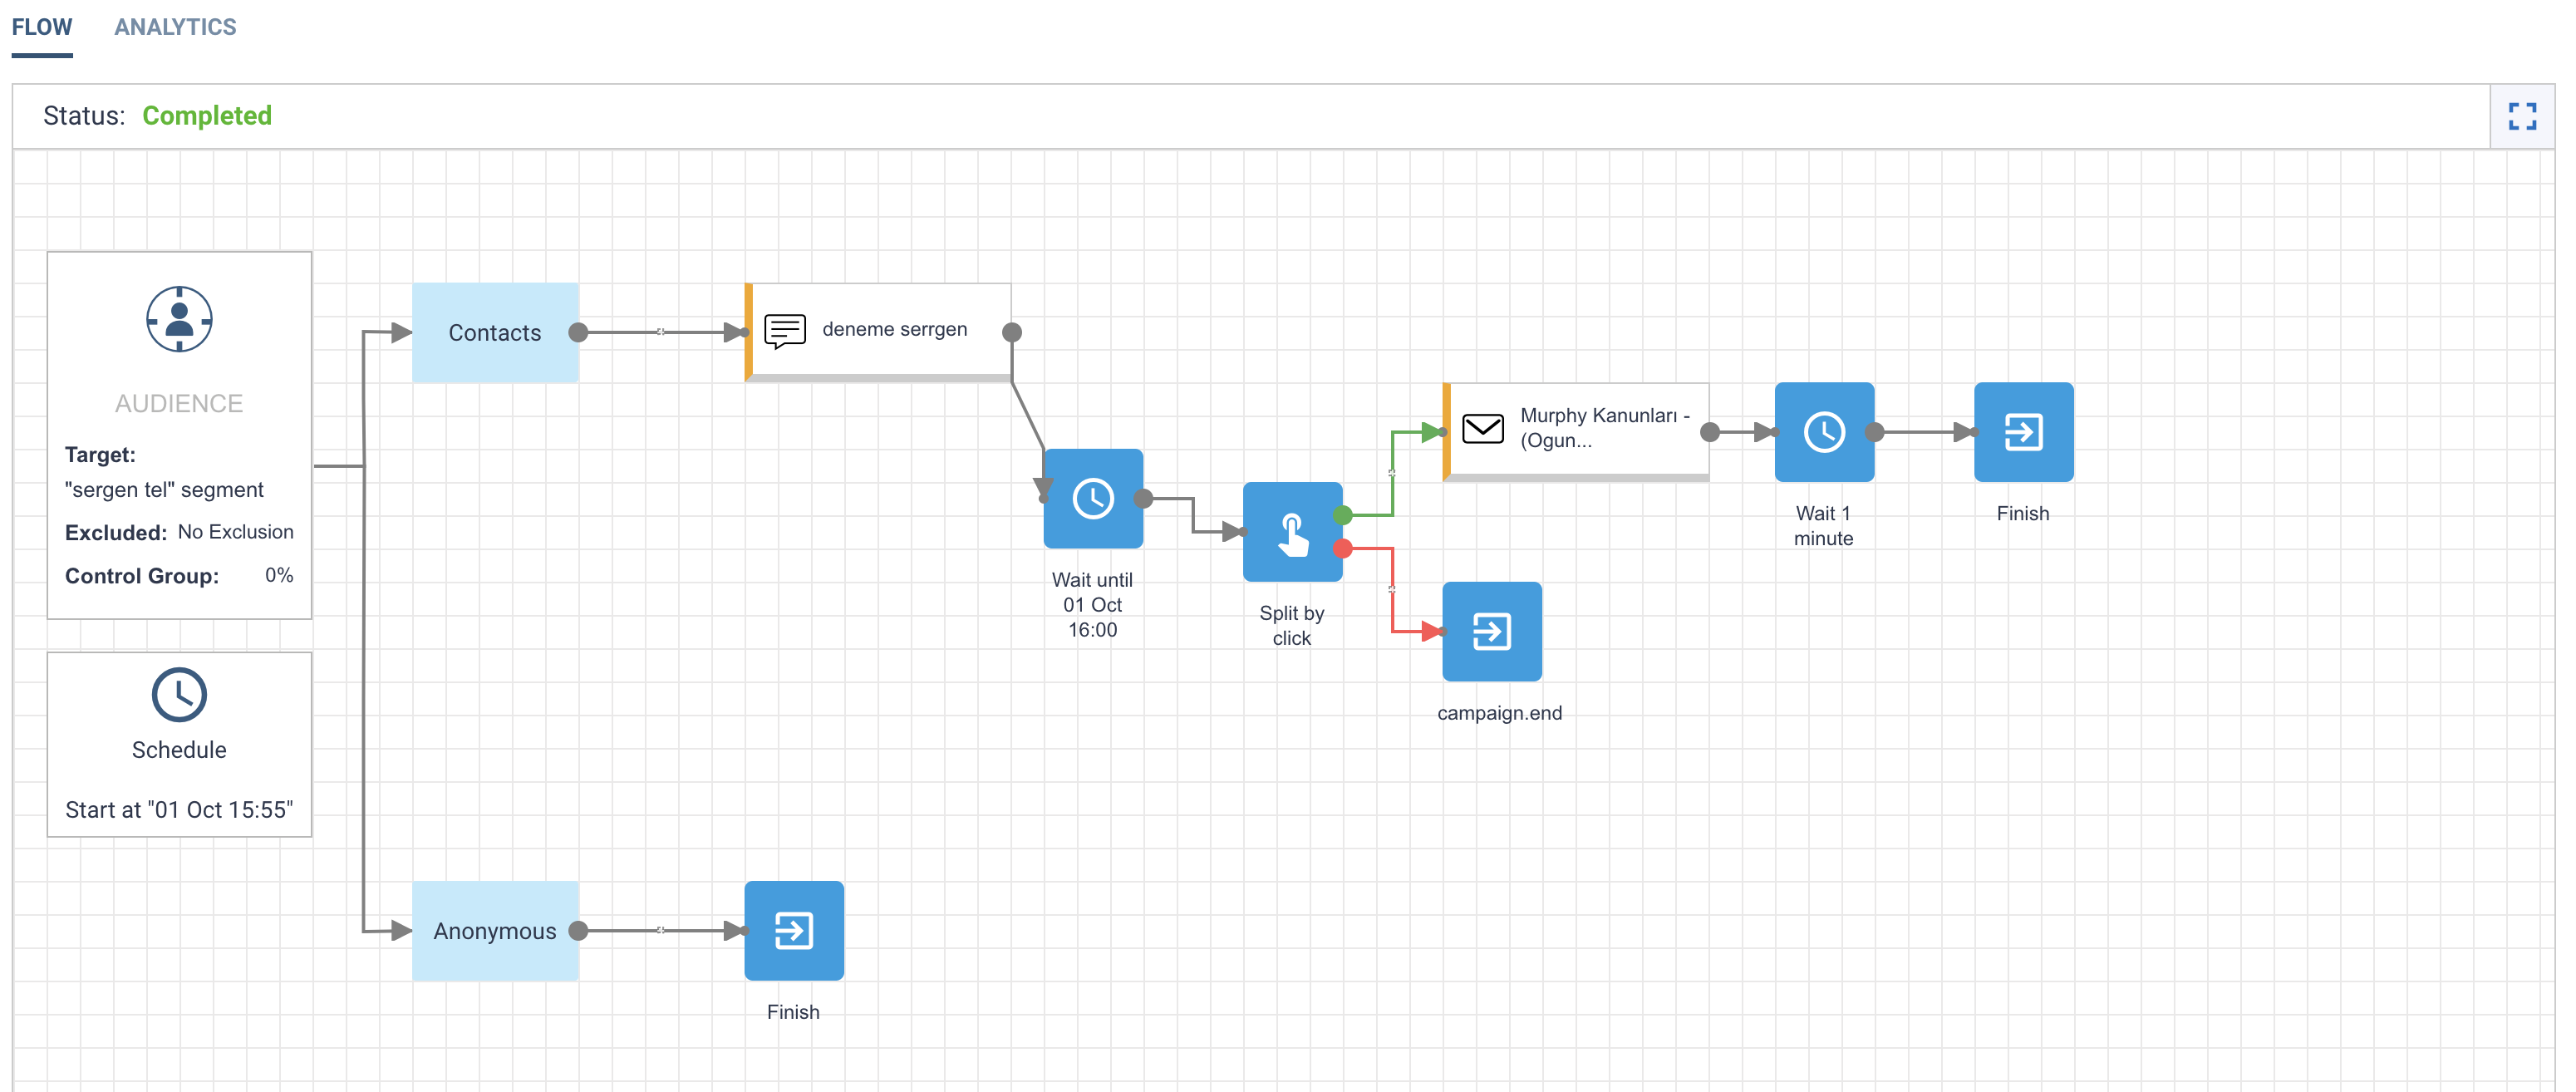This screenshot has width=2576, height=1092.
Task: Click the green output port on Split by click
Action: [1343, 515]
